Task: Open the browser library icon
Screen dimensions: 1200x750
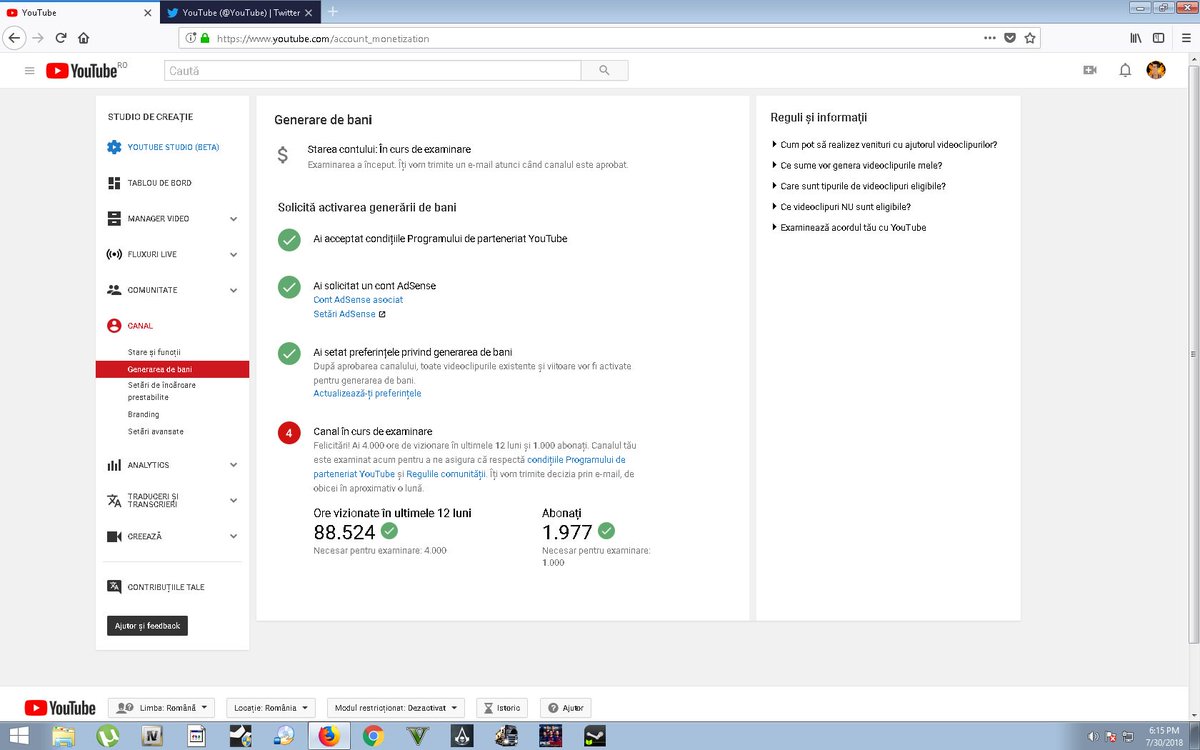Action: (1136, 38)
